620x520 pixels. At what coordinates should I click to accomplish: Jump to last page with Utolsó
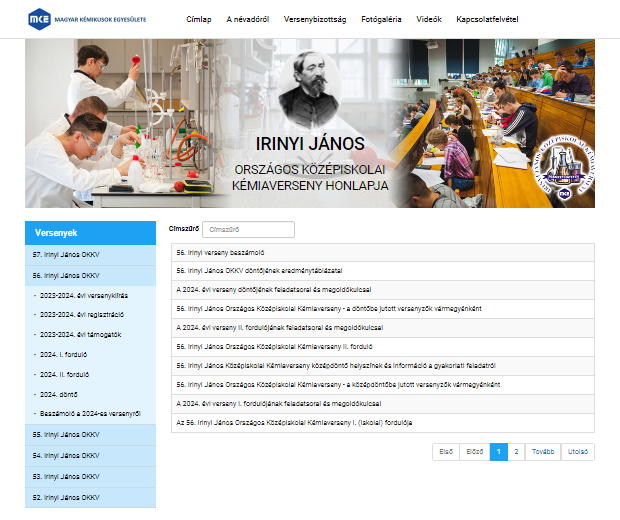(578, 452)
